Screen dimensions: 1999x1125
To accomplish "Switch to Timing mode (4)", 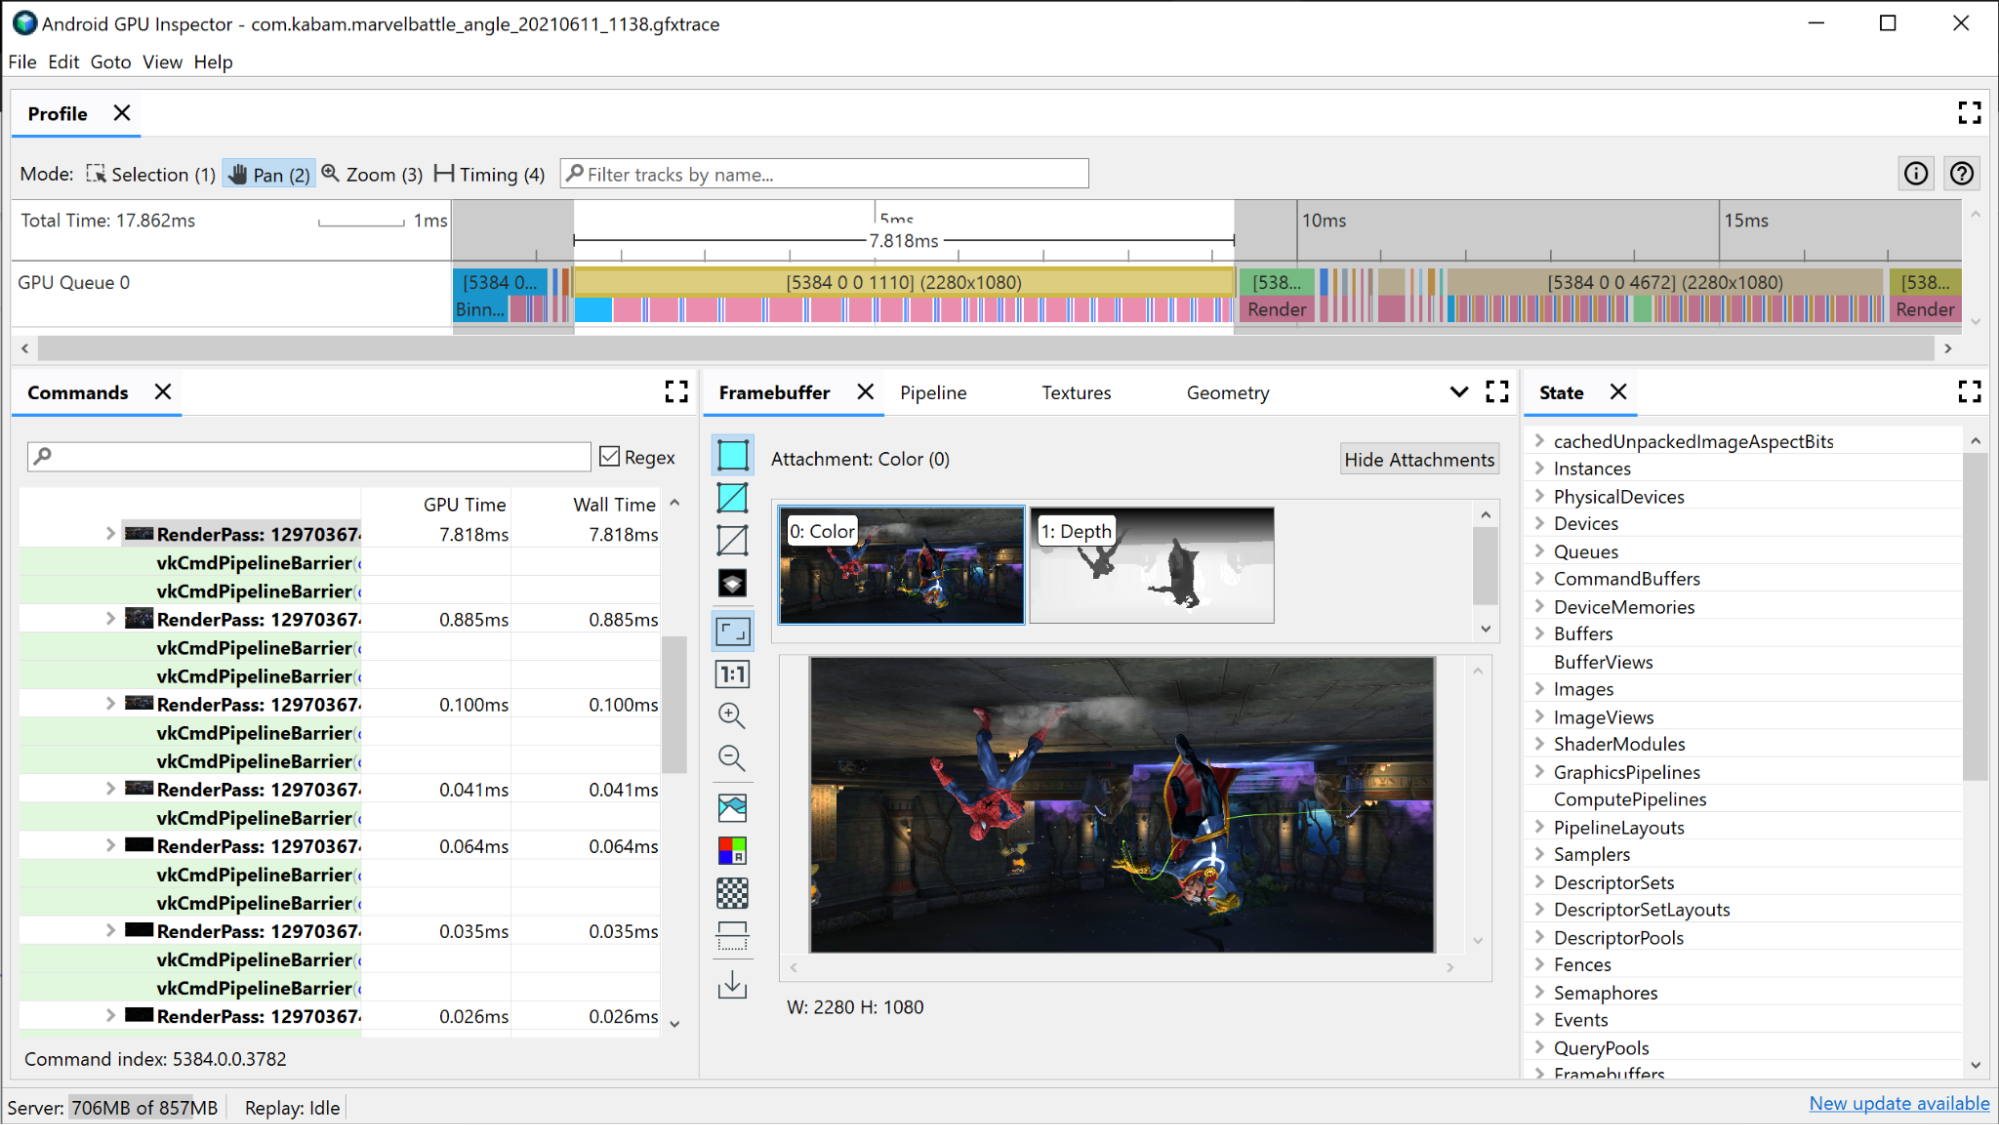I will (487, 174).
